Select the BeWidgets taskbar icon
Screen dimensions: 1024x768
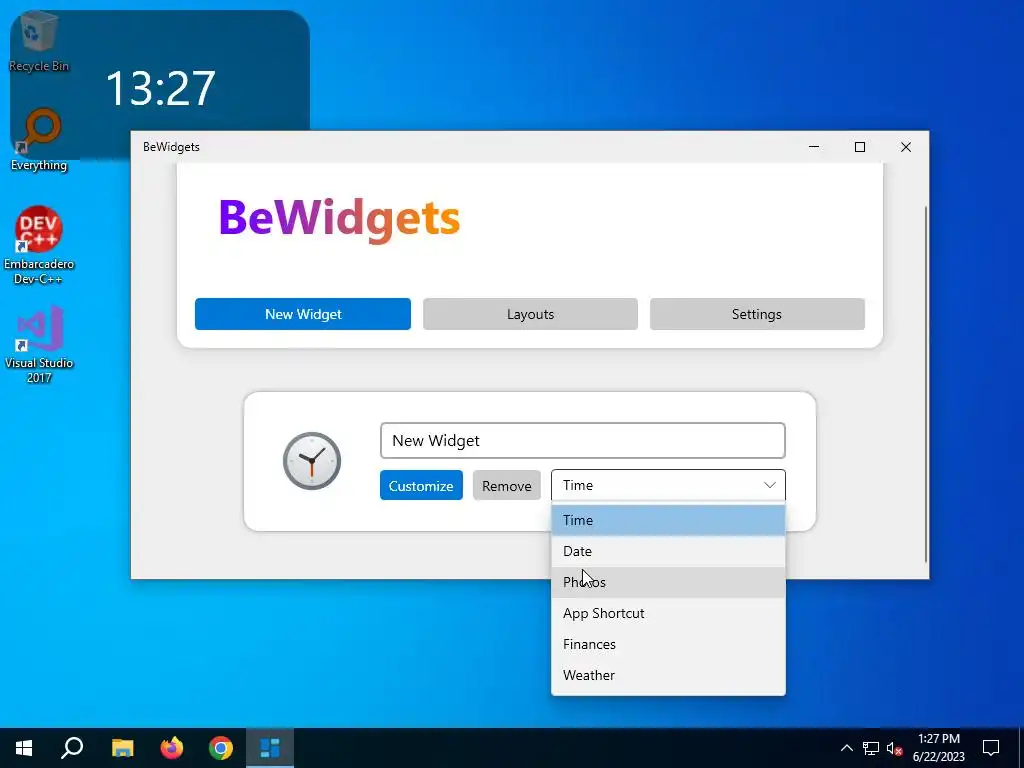tap(270, 748)
